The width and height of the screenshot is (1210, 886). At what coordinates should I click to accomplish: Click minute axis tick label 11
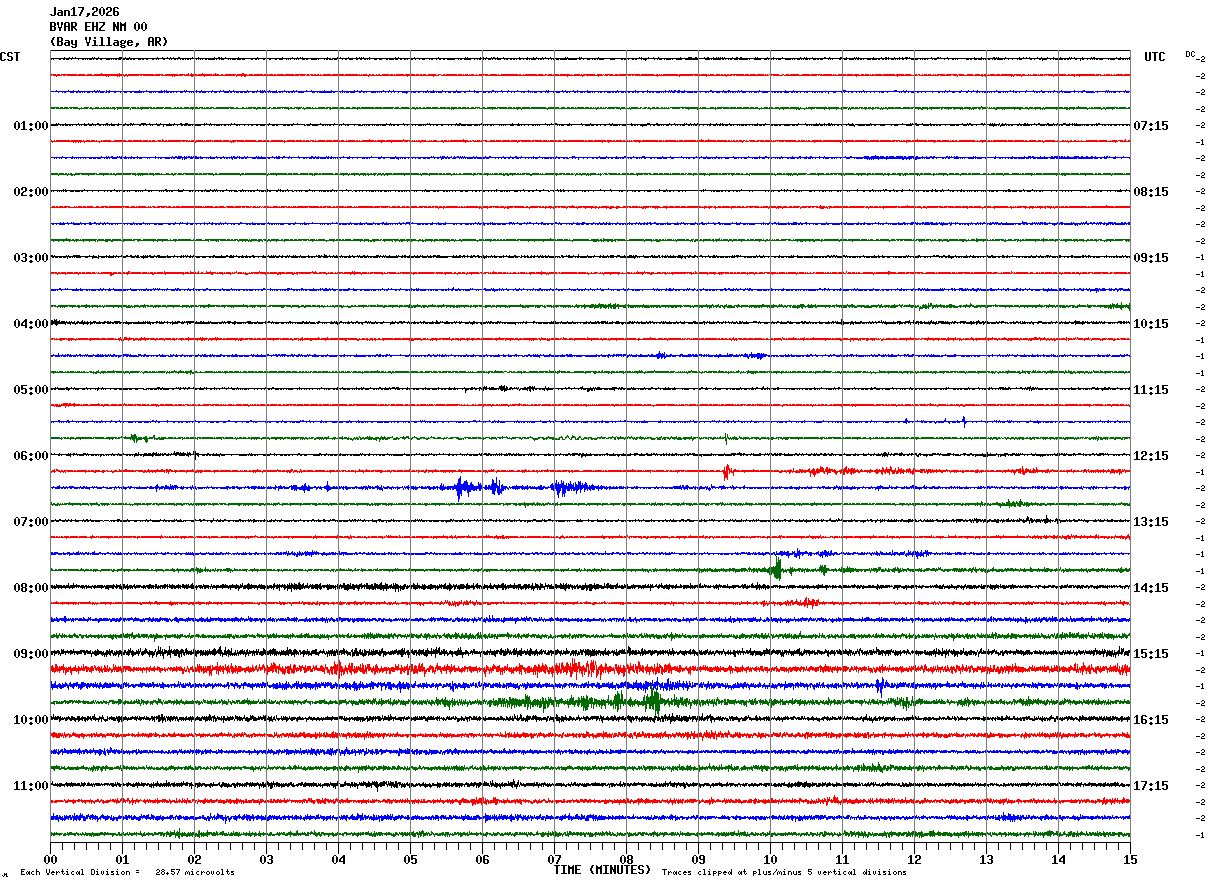842,859
